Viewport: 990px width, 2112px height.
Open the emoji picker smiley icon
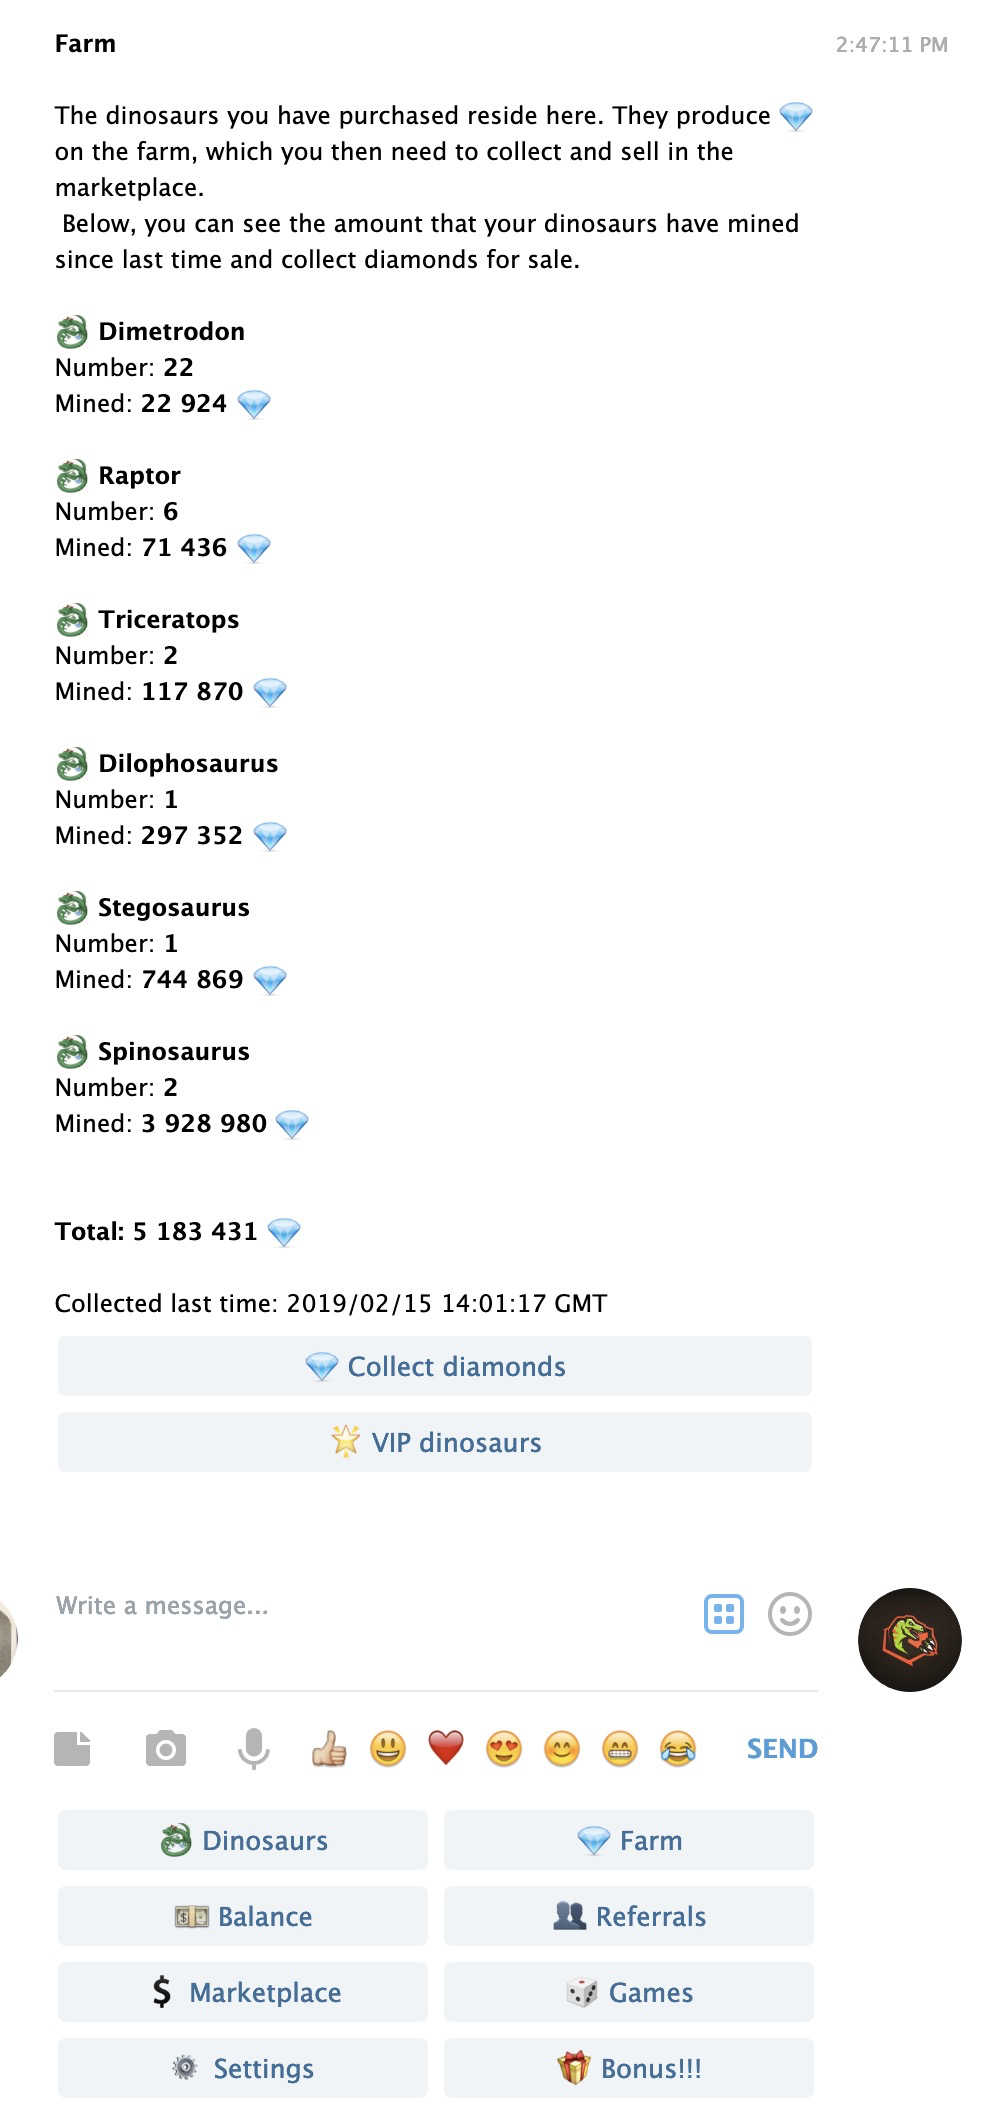[789, 1613]
